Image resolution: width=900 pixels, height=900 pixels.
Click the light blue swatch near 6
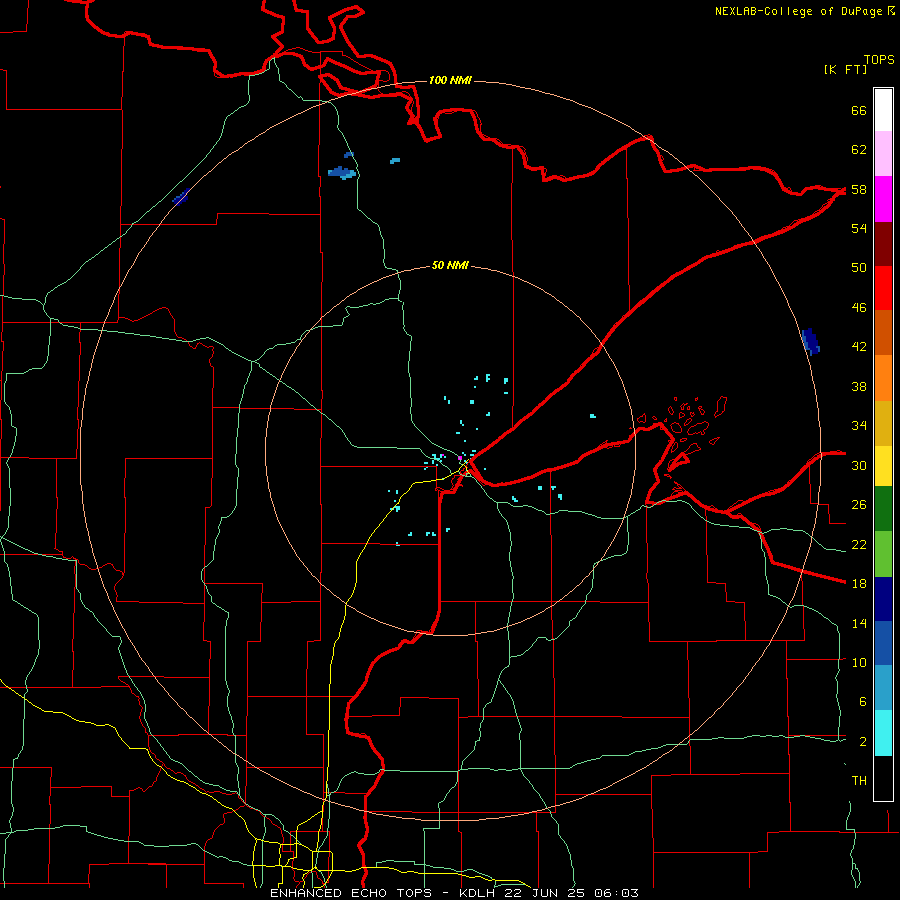tap(883, 688)
